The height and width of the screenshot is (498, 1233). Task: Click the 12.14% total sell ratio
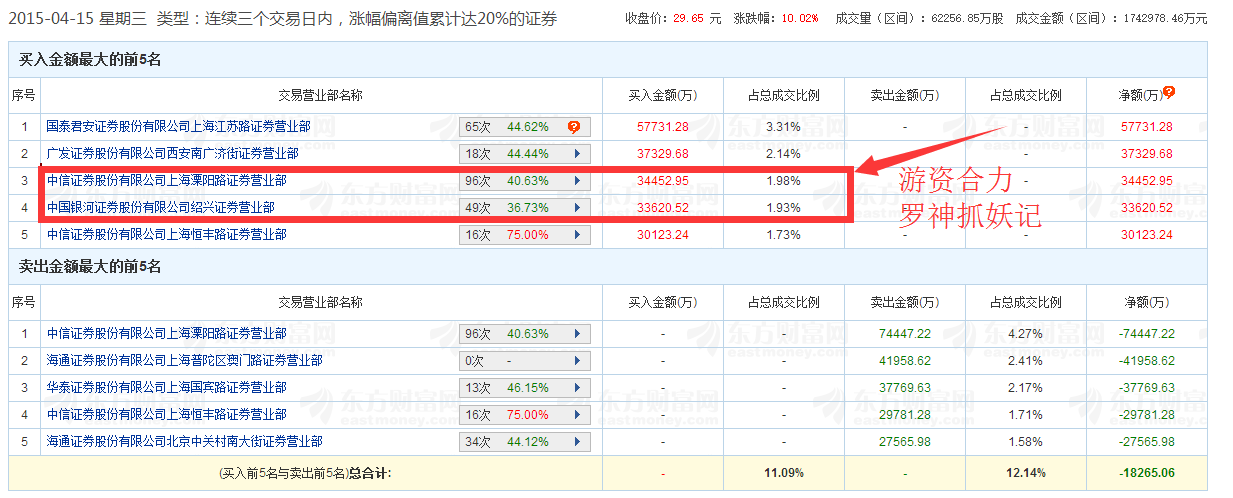coord(1025,471)
